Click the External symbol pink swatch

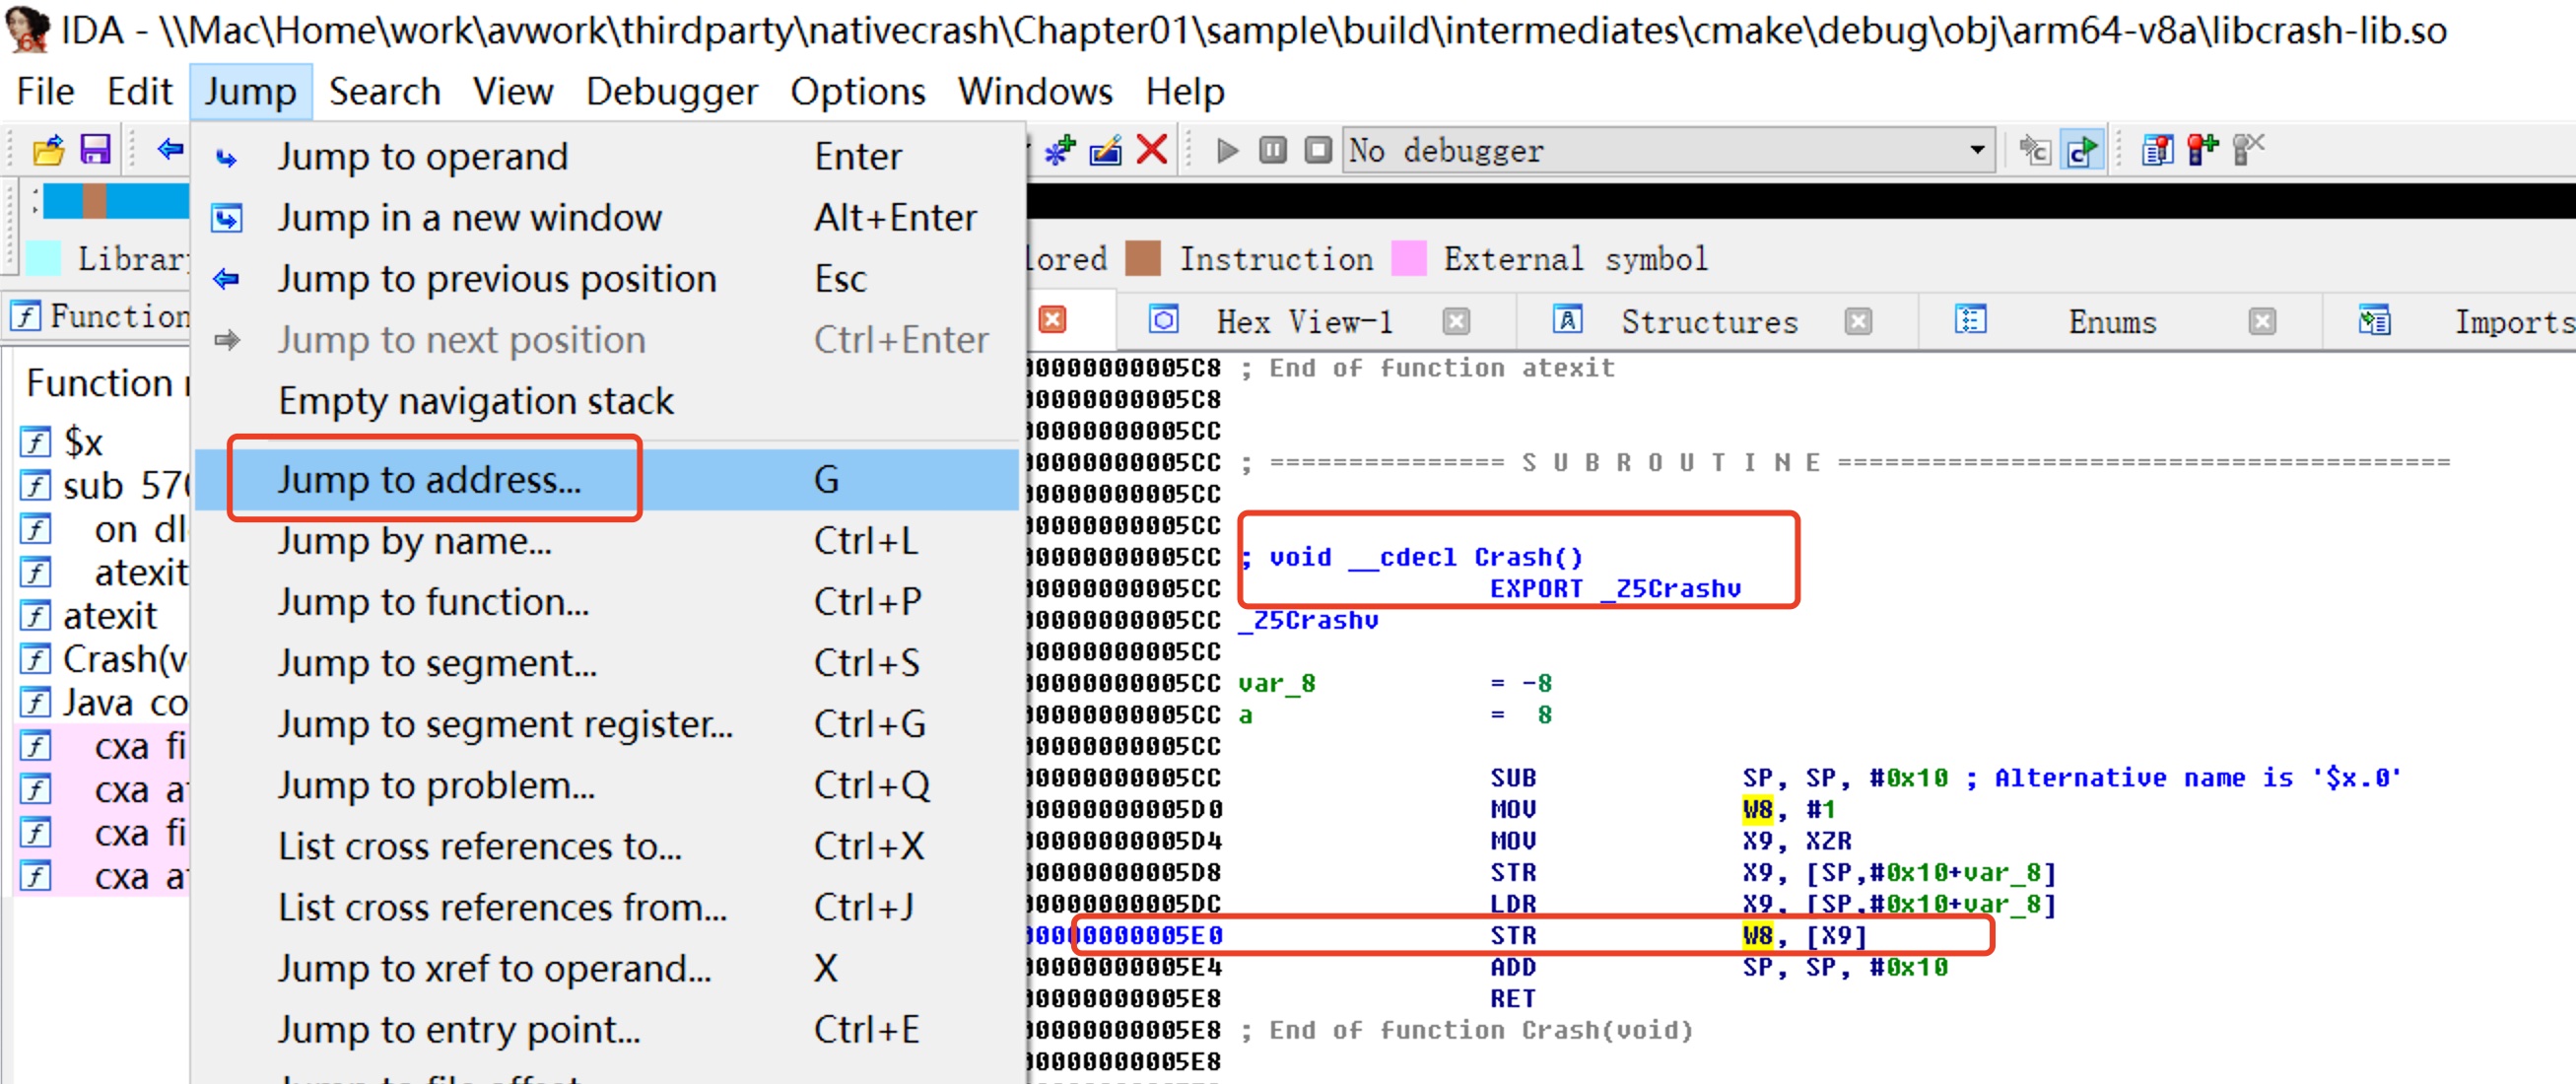click(x=1408, y=259)
